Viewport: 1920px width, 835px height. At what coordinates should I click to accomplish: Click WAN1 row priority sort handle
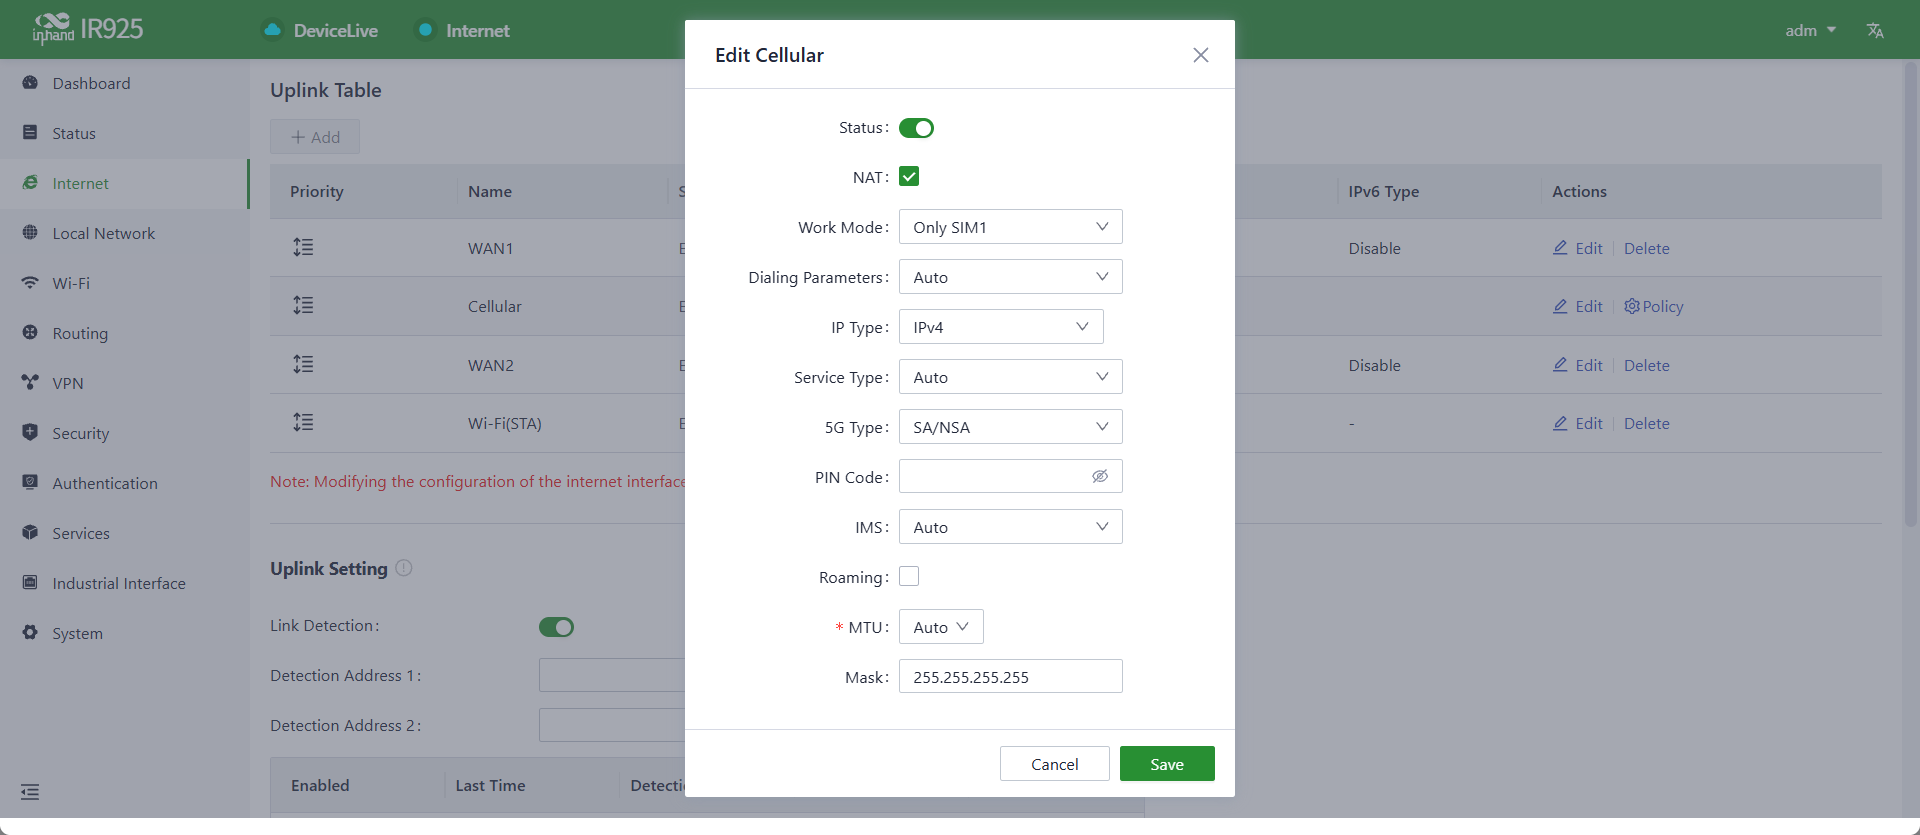[x=303, y=247]
